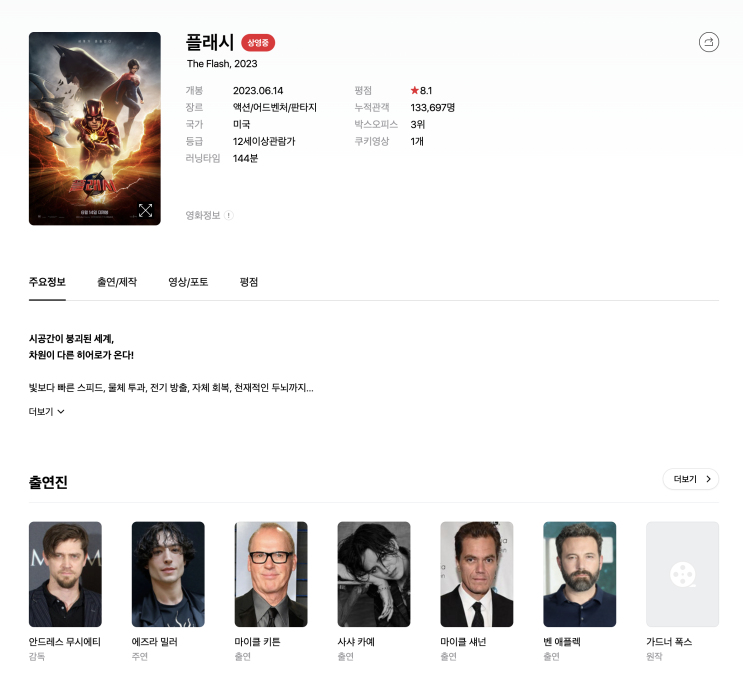This screenshot has height=688, width=743.
Task: Open 벤 애플렉 cast photo
Action: point(580,574)
